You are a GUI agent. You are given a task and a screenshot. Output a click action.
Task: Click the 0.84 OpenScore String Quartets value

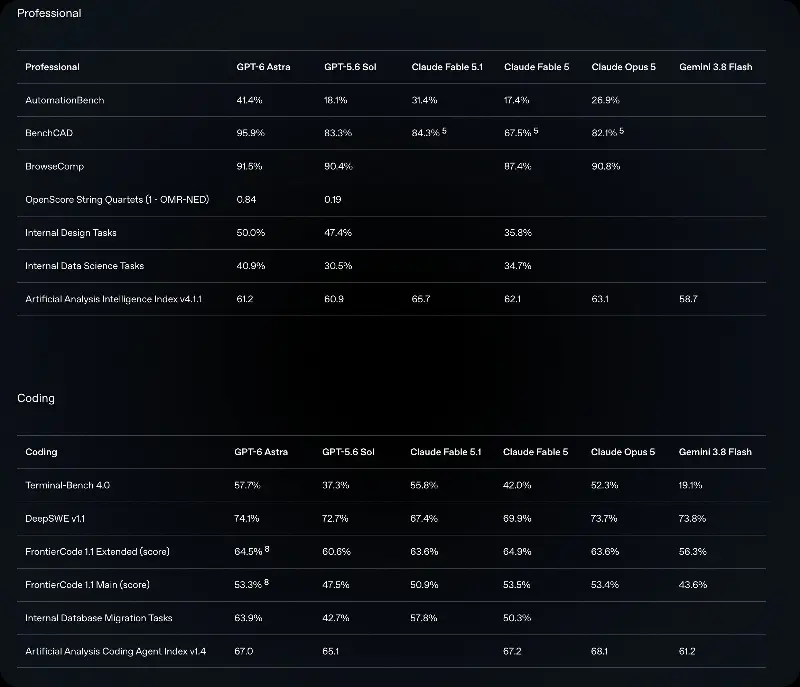pyautogui.click(x=246, y=199)
